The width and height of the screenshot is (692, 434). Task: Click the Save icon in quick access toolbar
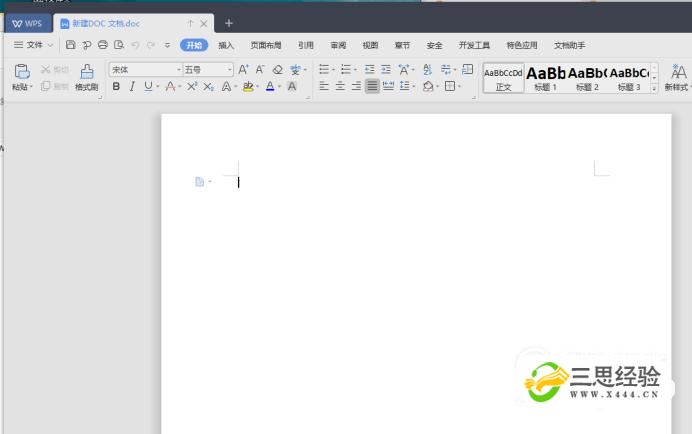pos(70,45)
